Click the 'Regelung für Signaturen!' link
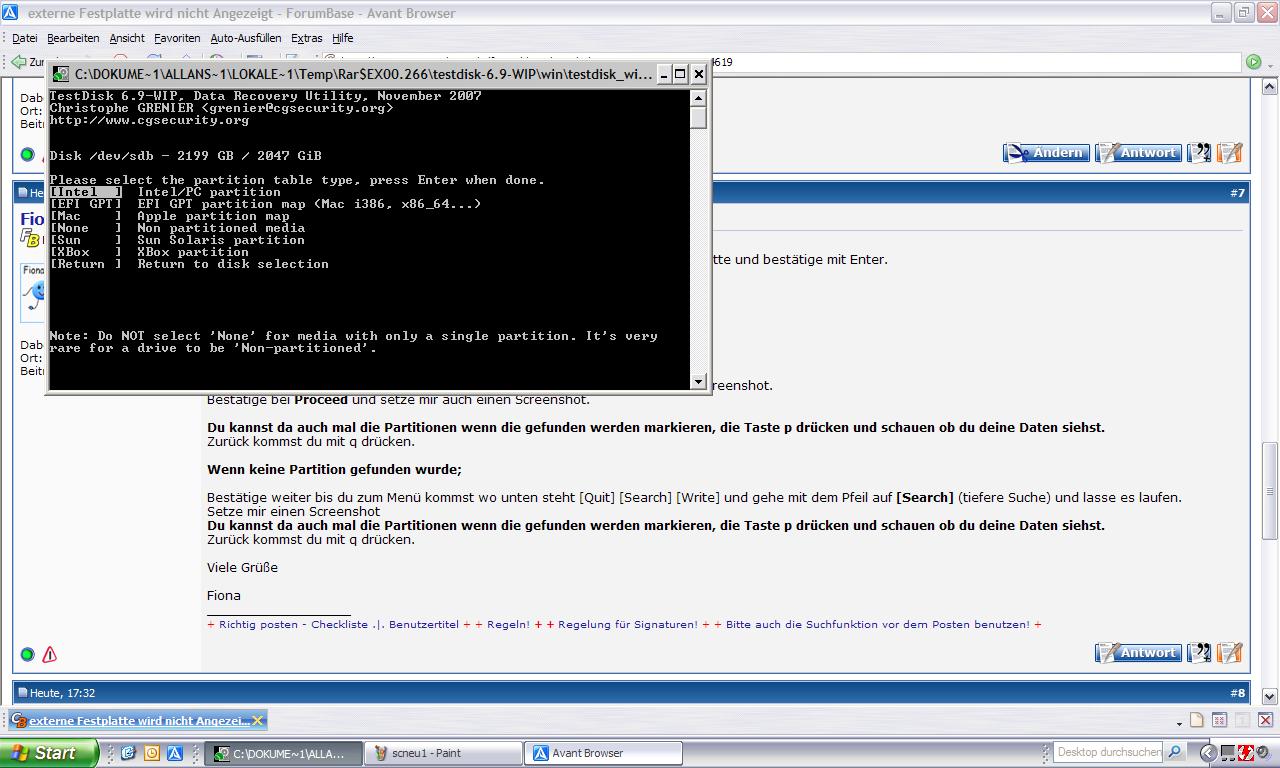The width and height of the screenshot is (1280, 768). pyautogui.click(x=628, y=624)
